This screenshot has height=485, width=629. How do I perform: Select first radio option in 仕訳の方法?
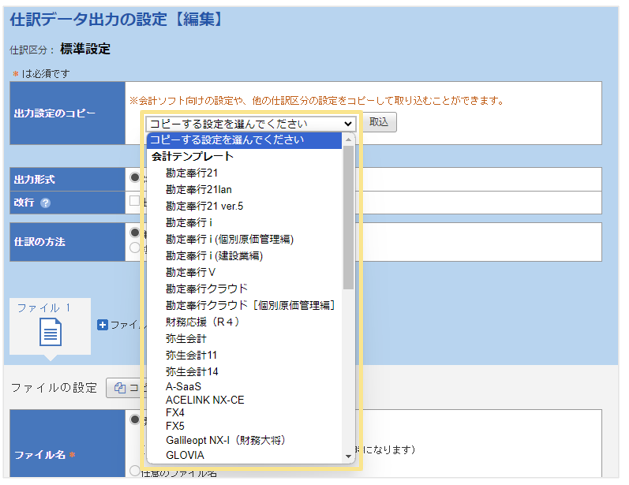(x=135, y=232)
